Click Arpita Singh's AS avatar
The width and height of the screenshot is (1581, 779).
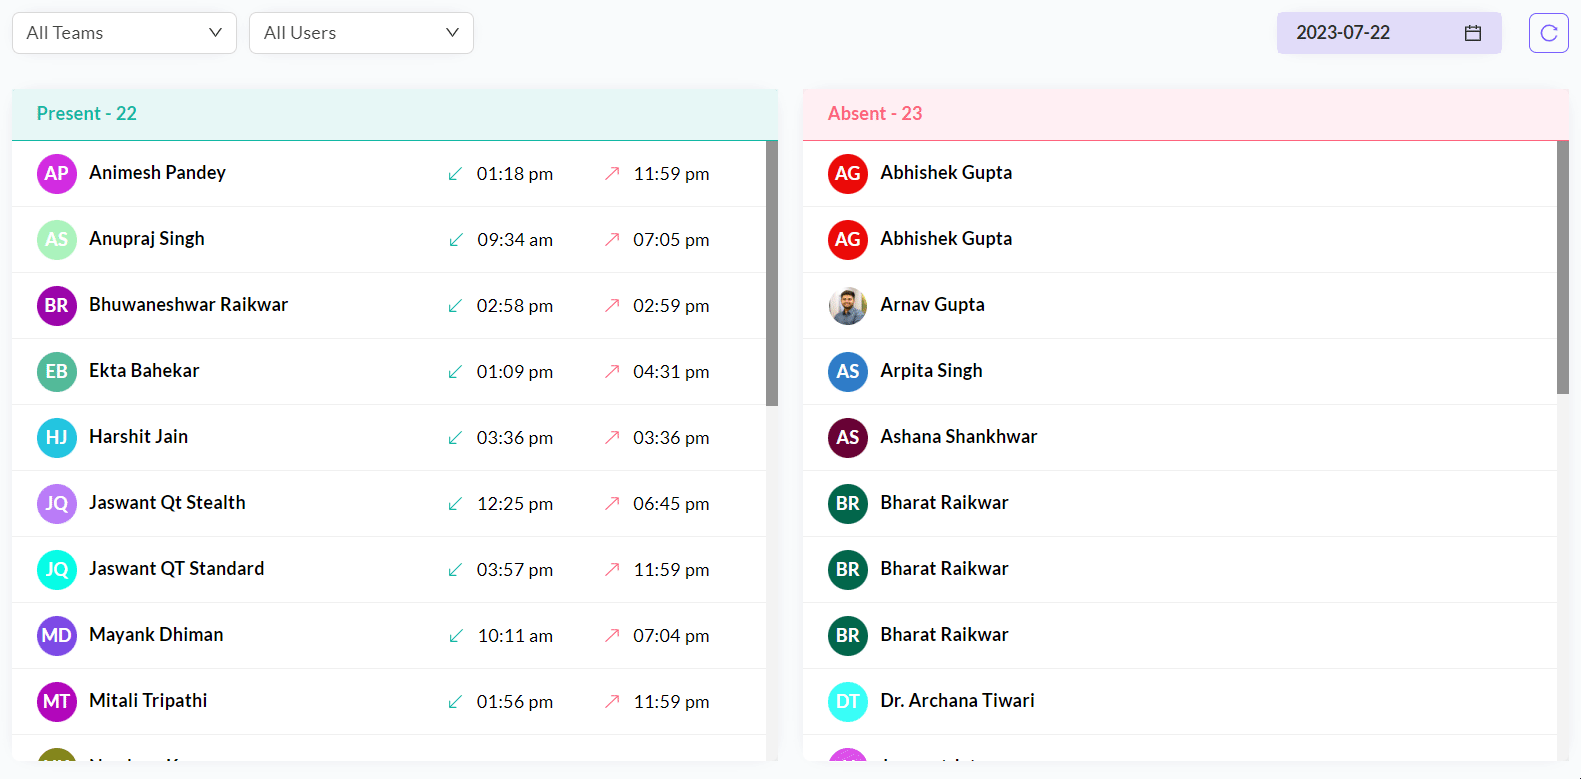click(848, 371)
